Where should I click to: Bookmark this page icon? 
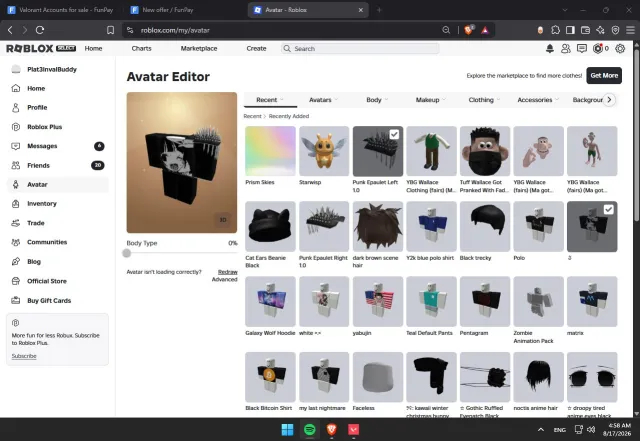coord(110,30)
